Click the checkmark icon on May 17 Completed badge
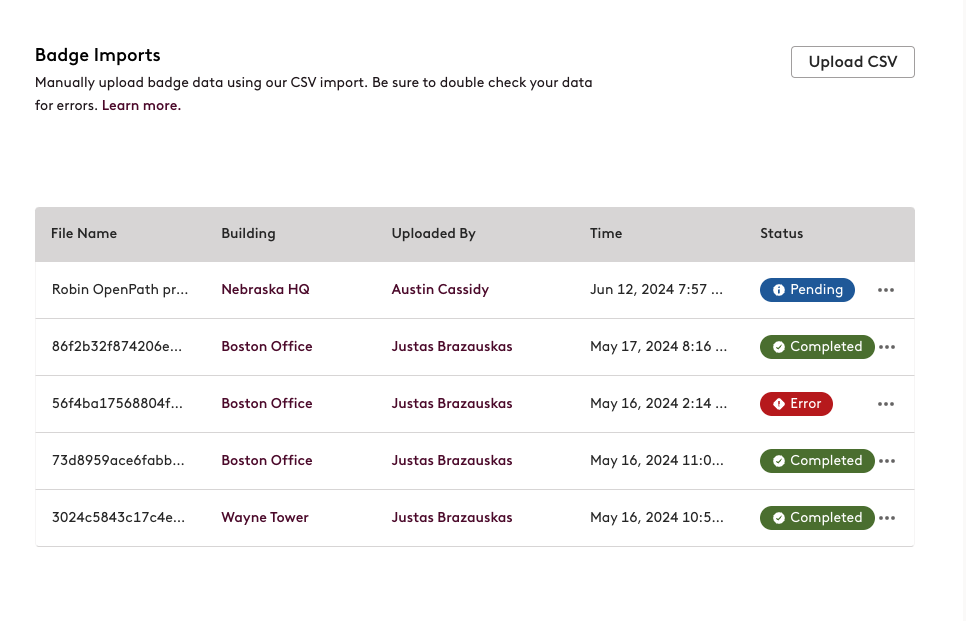The height and width of the screenshot is (621, 966). coord(779,346)
